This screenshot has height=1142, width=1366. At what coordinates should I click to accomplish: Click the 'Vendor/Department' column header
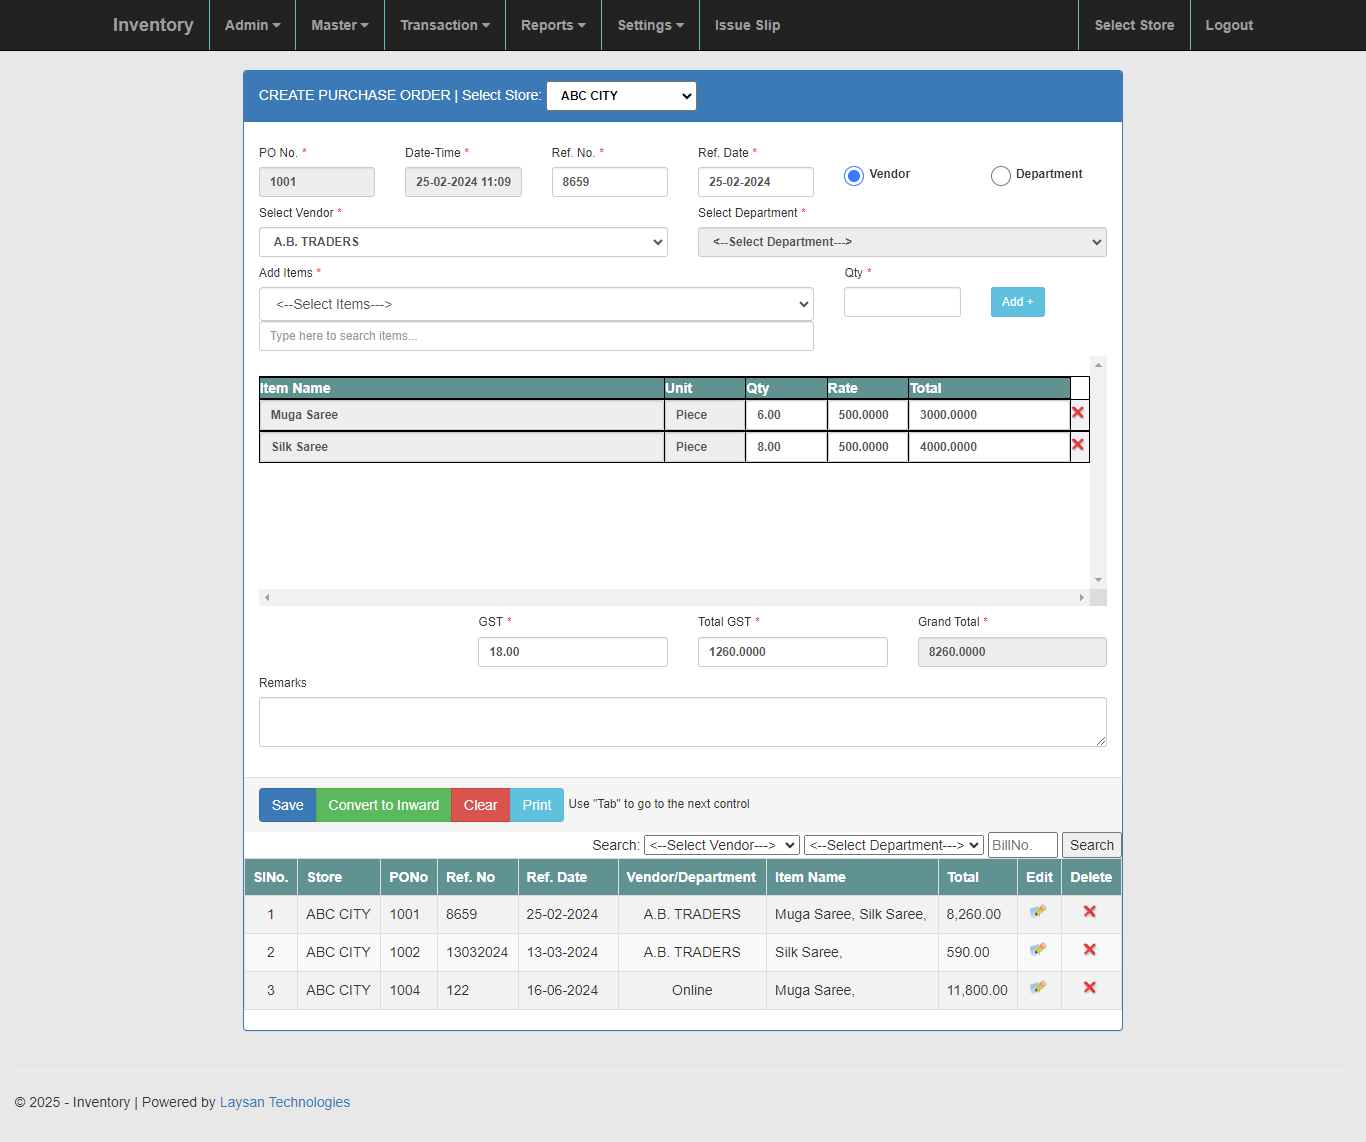[691, 877]
